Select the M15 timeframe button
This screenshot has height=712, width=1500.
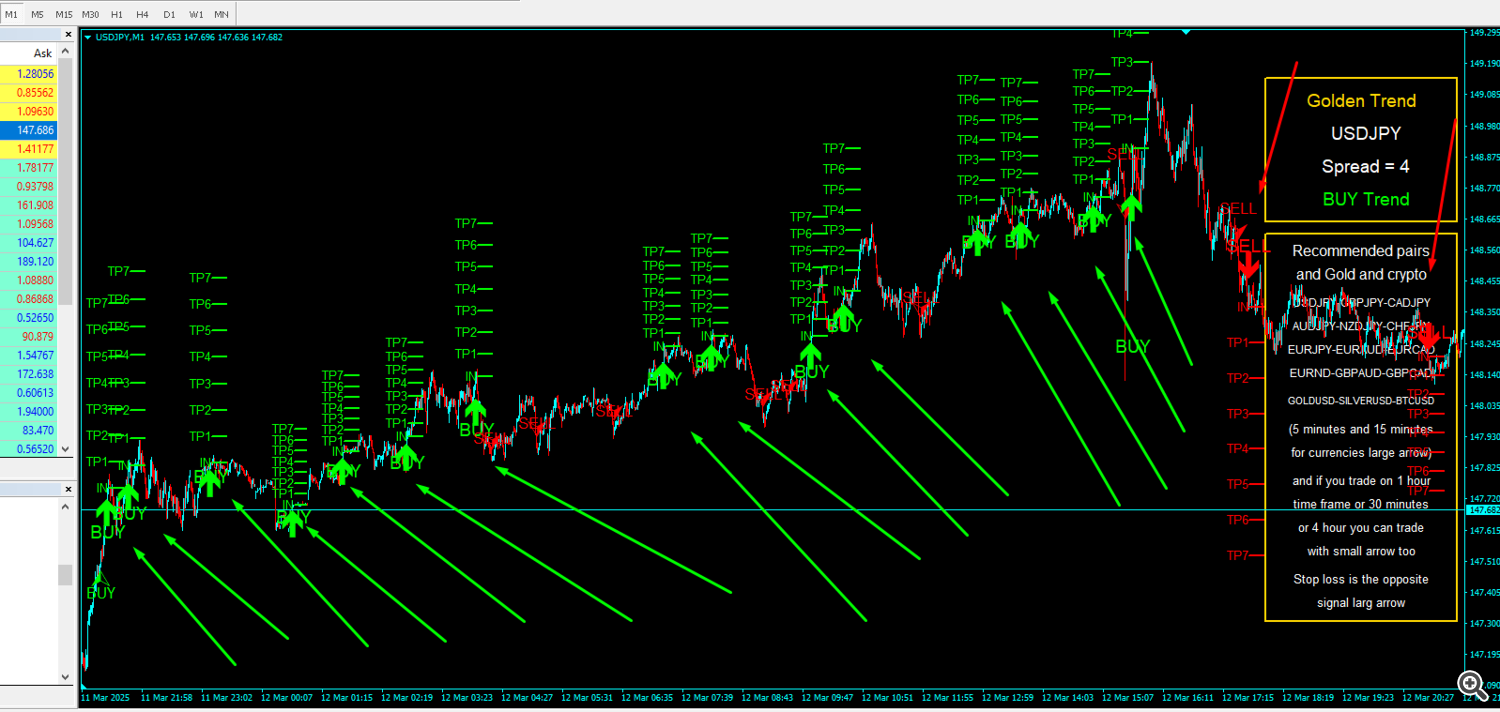click(63, 14)
